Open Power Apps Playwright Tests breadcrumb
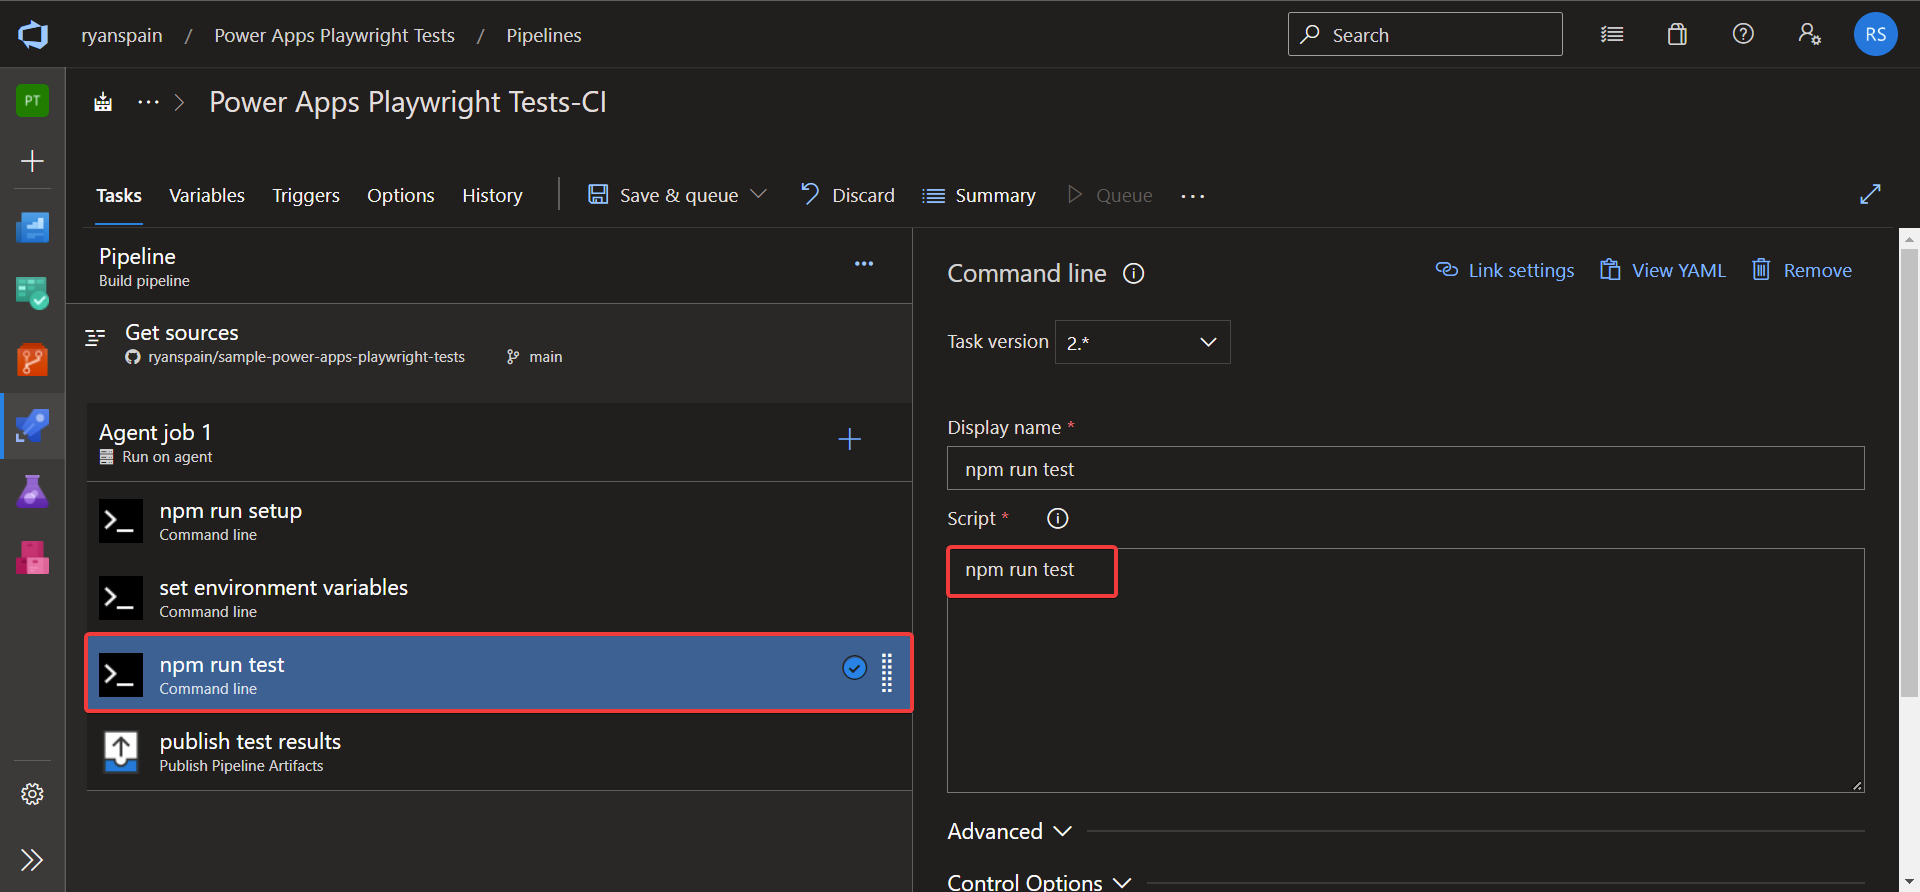Image resolution: width=1920 pixels, height=892 pixels. pyautogui.click(x=334, y=35)
